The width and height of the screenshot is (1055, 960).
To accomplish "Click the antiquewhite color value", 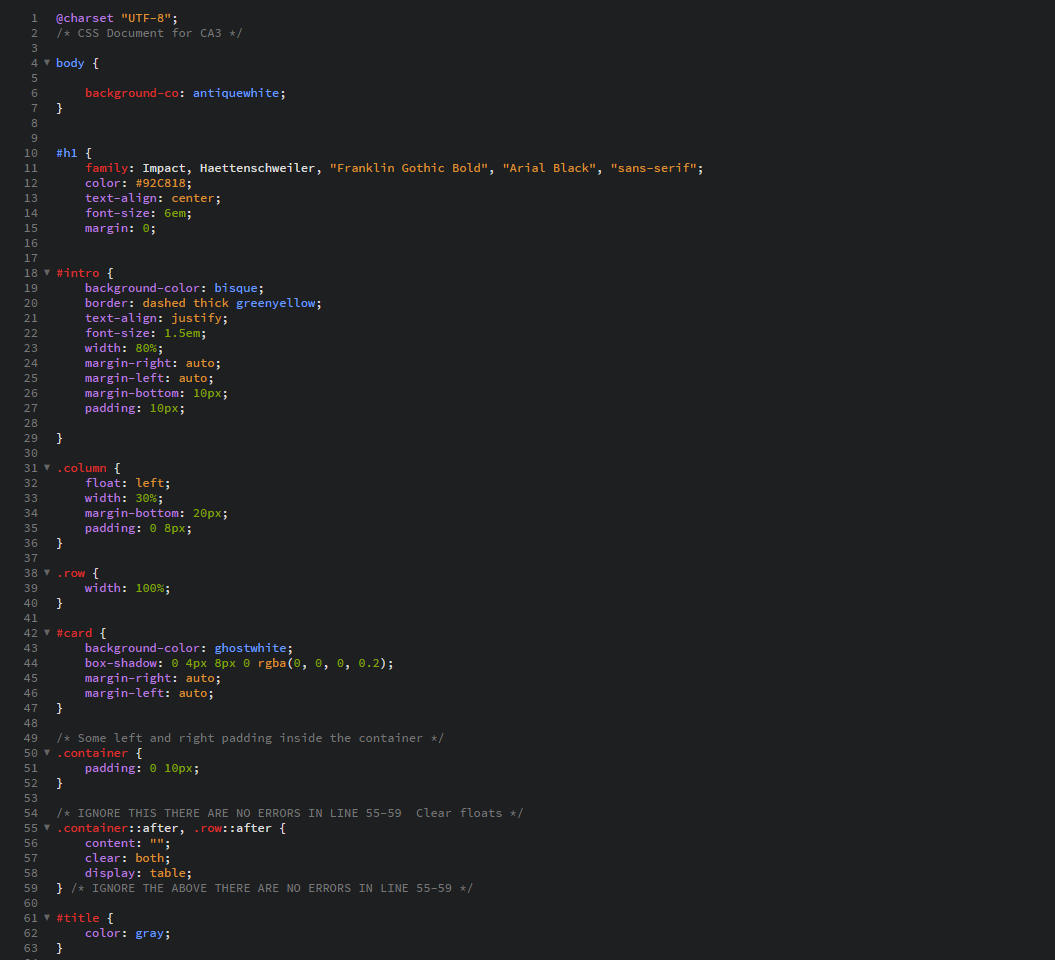I will tap(236, 93).
